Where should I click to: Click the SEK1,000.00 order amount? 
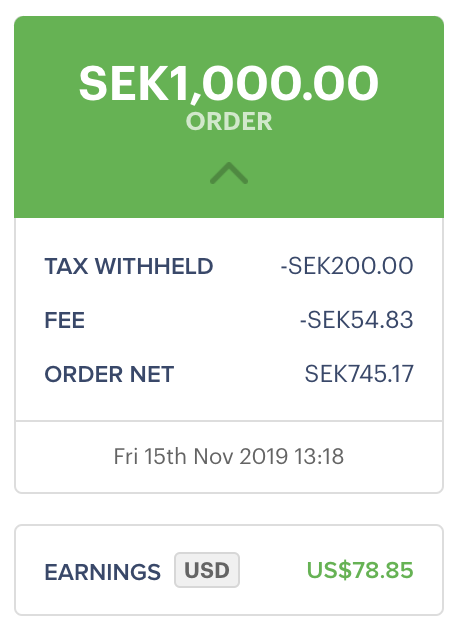point(229,83)
